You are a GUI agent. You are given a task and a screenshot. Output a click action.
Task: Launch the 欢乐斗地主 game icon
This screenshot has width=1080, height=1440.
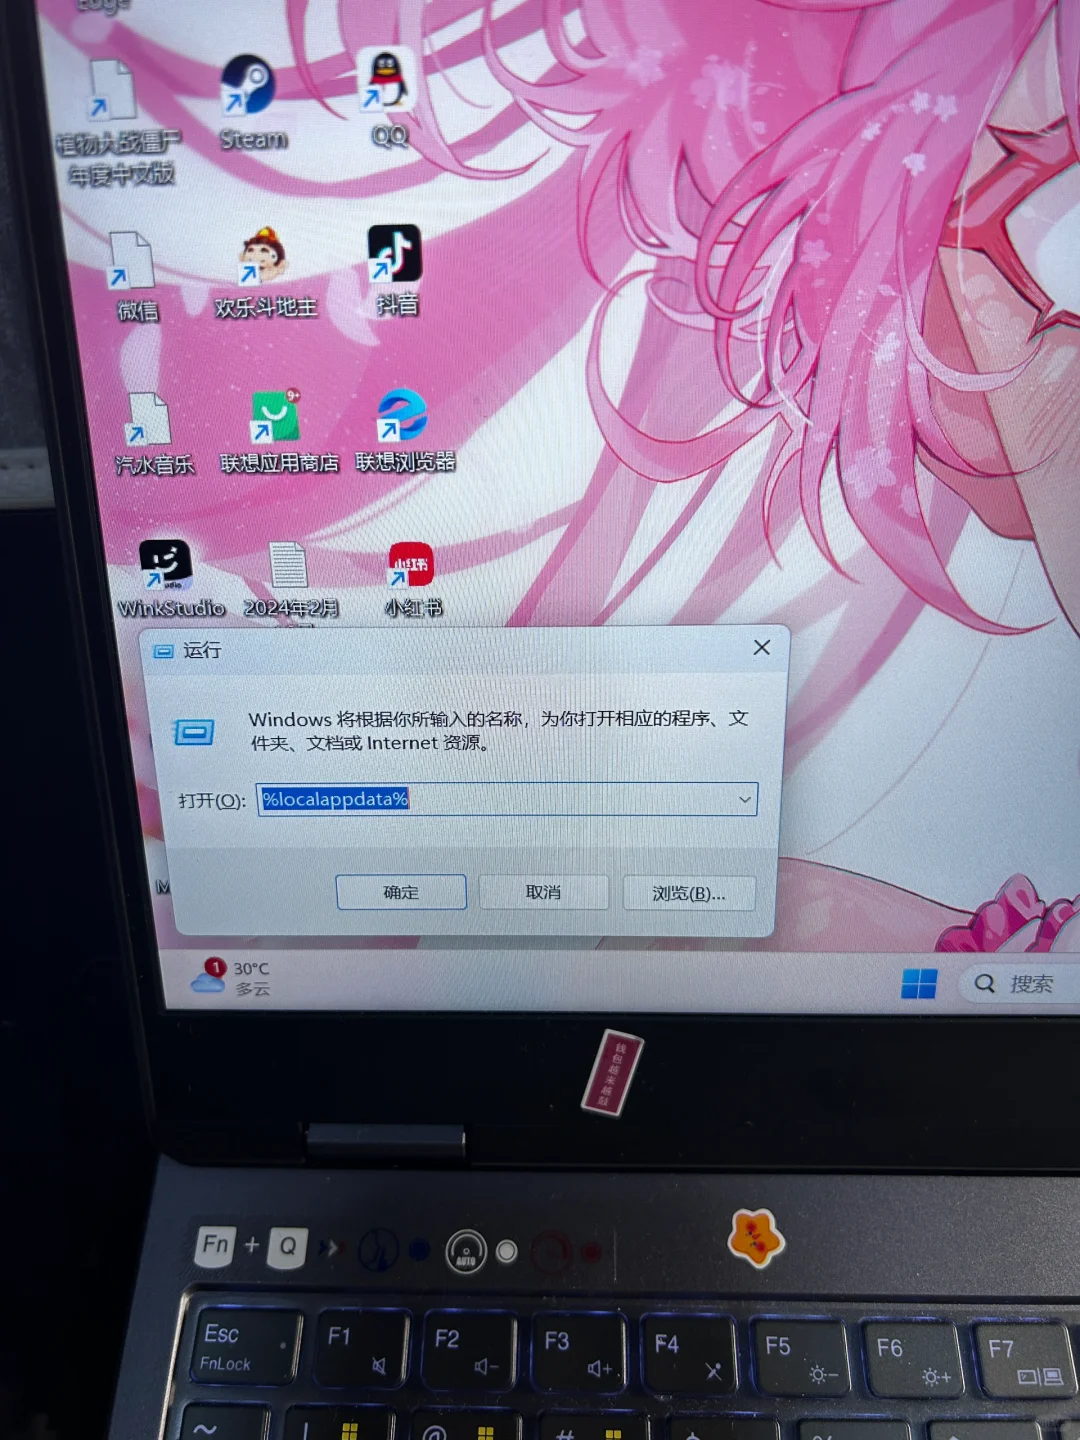tap(264, 273)
